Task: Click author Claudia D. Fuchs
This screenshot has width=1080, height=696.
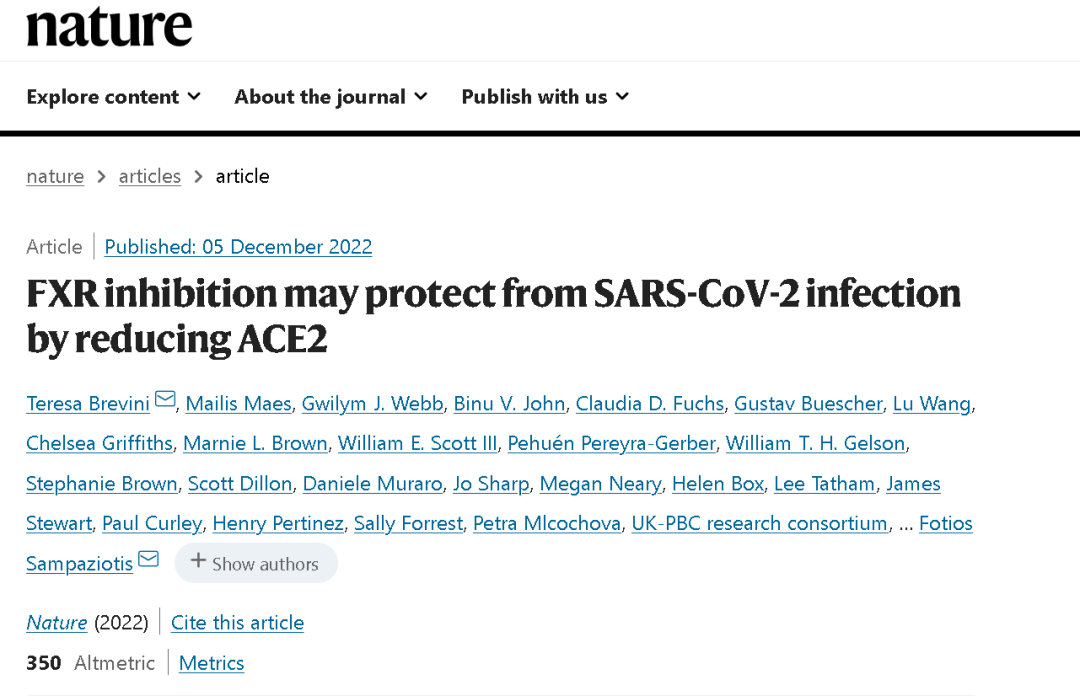Action: [650, 404]
